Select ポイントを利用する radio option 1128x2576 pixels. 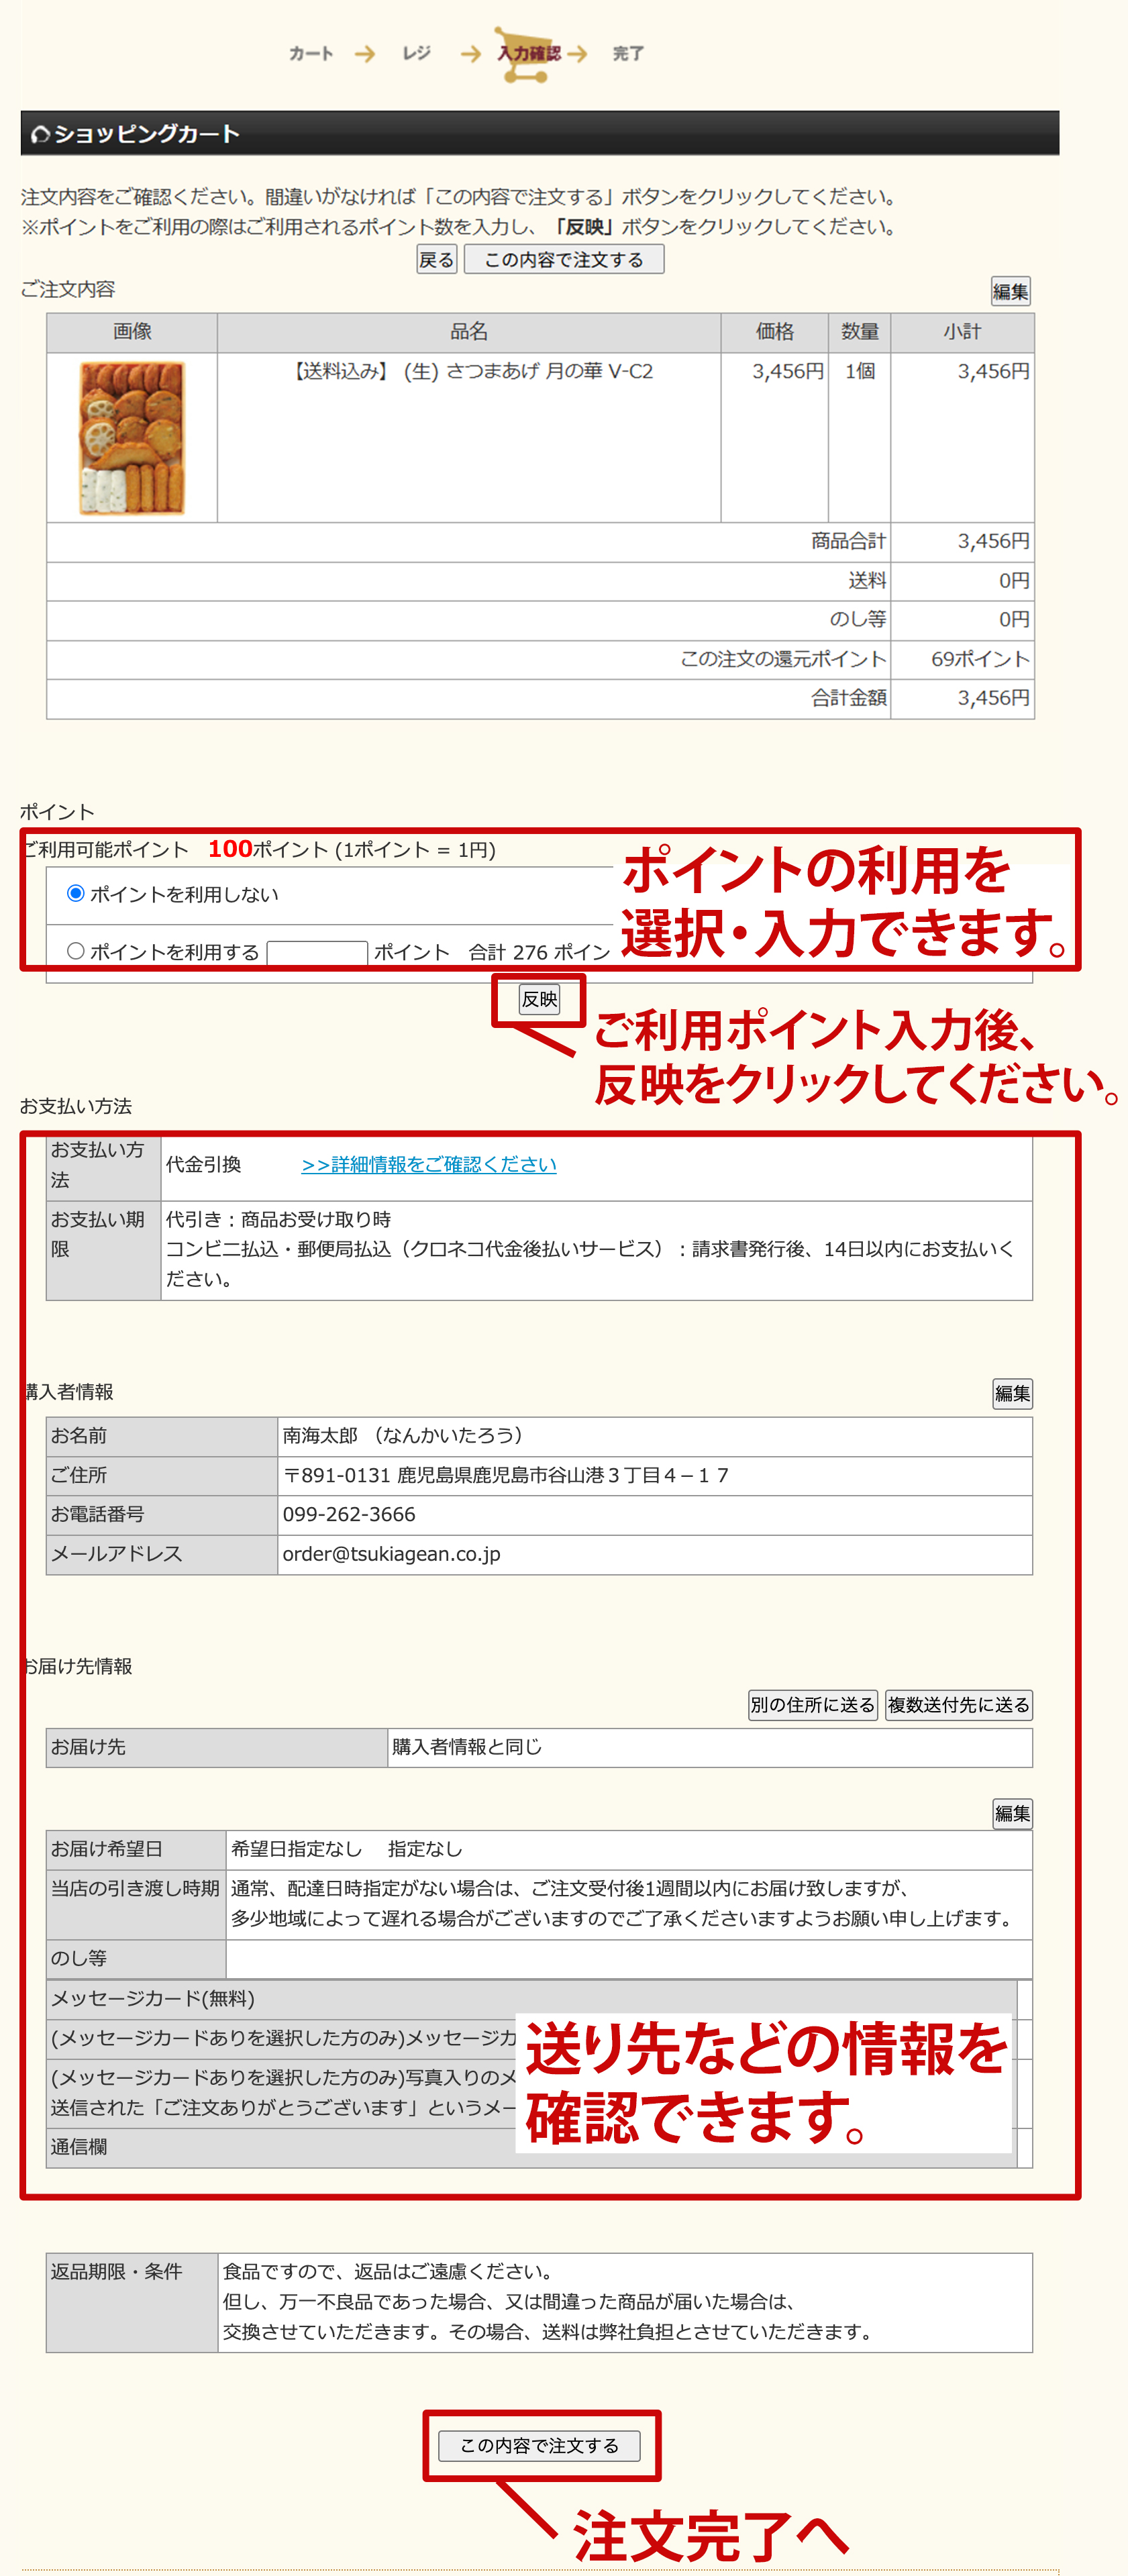[76, 951]
